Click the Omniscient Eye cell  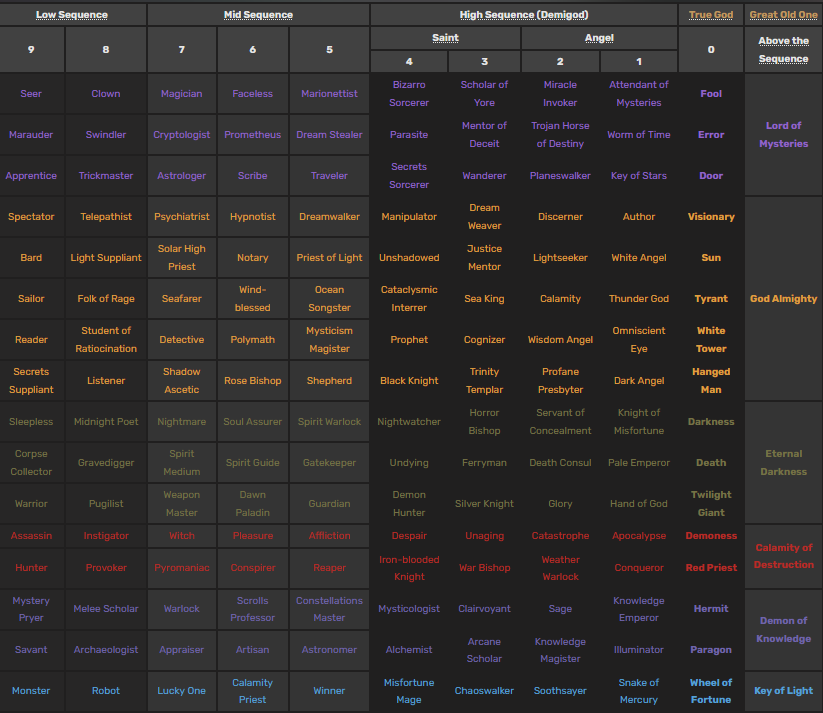coord(639,339)
